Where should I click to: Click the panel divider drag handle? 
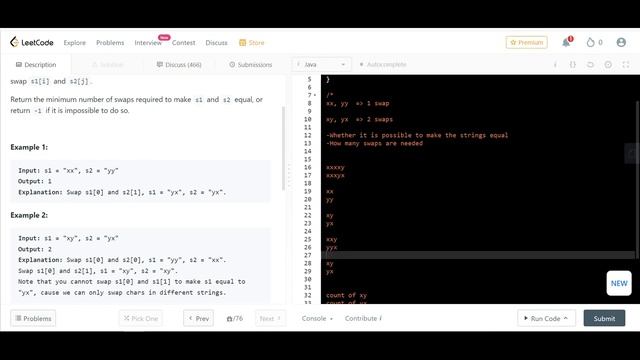289,176
